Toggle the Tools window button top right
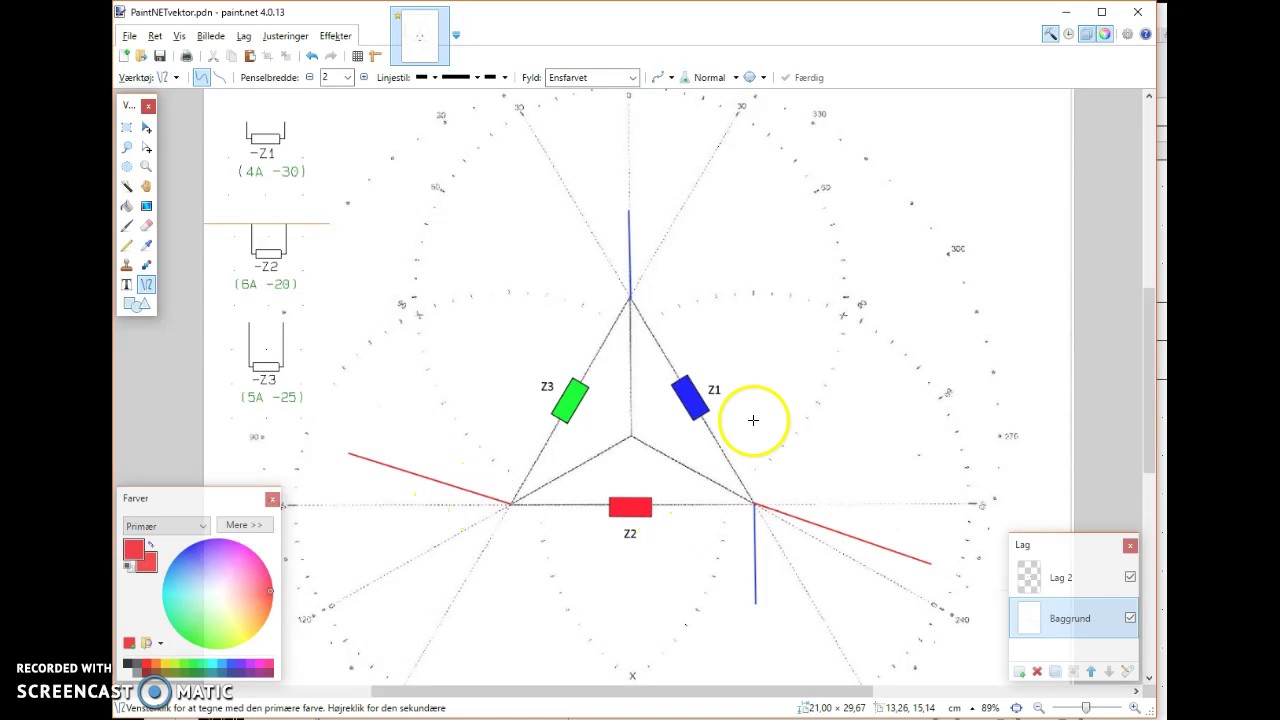Screen dimensions: 1280x720 (1050, 34)
